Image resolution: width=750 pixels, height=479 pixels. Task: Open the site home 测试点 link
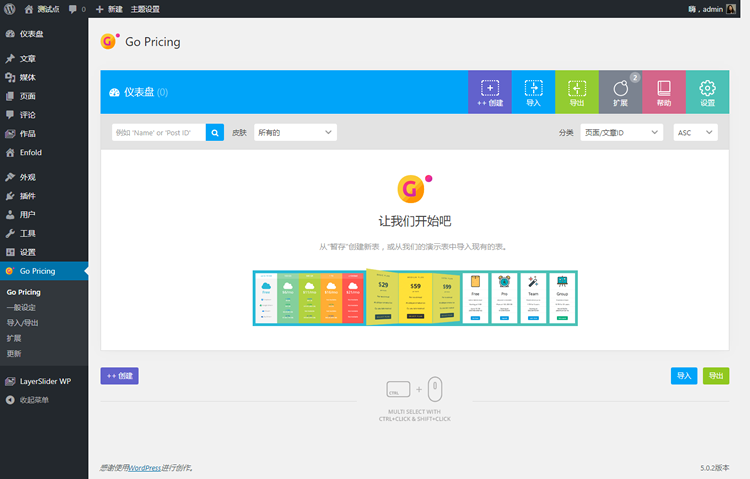click(x=42, y=9)
